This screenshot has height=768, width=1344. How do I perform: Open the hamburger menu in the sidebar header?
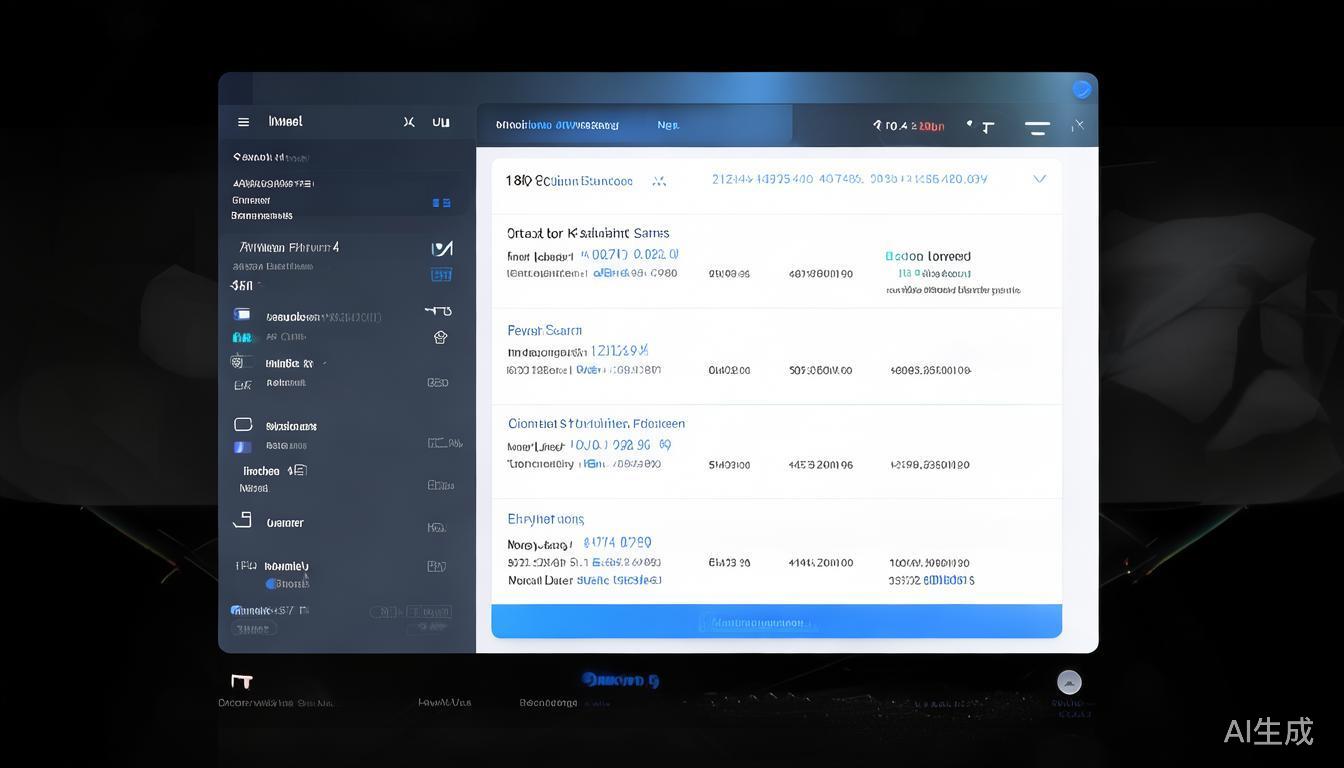point(243,122)
